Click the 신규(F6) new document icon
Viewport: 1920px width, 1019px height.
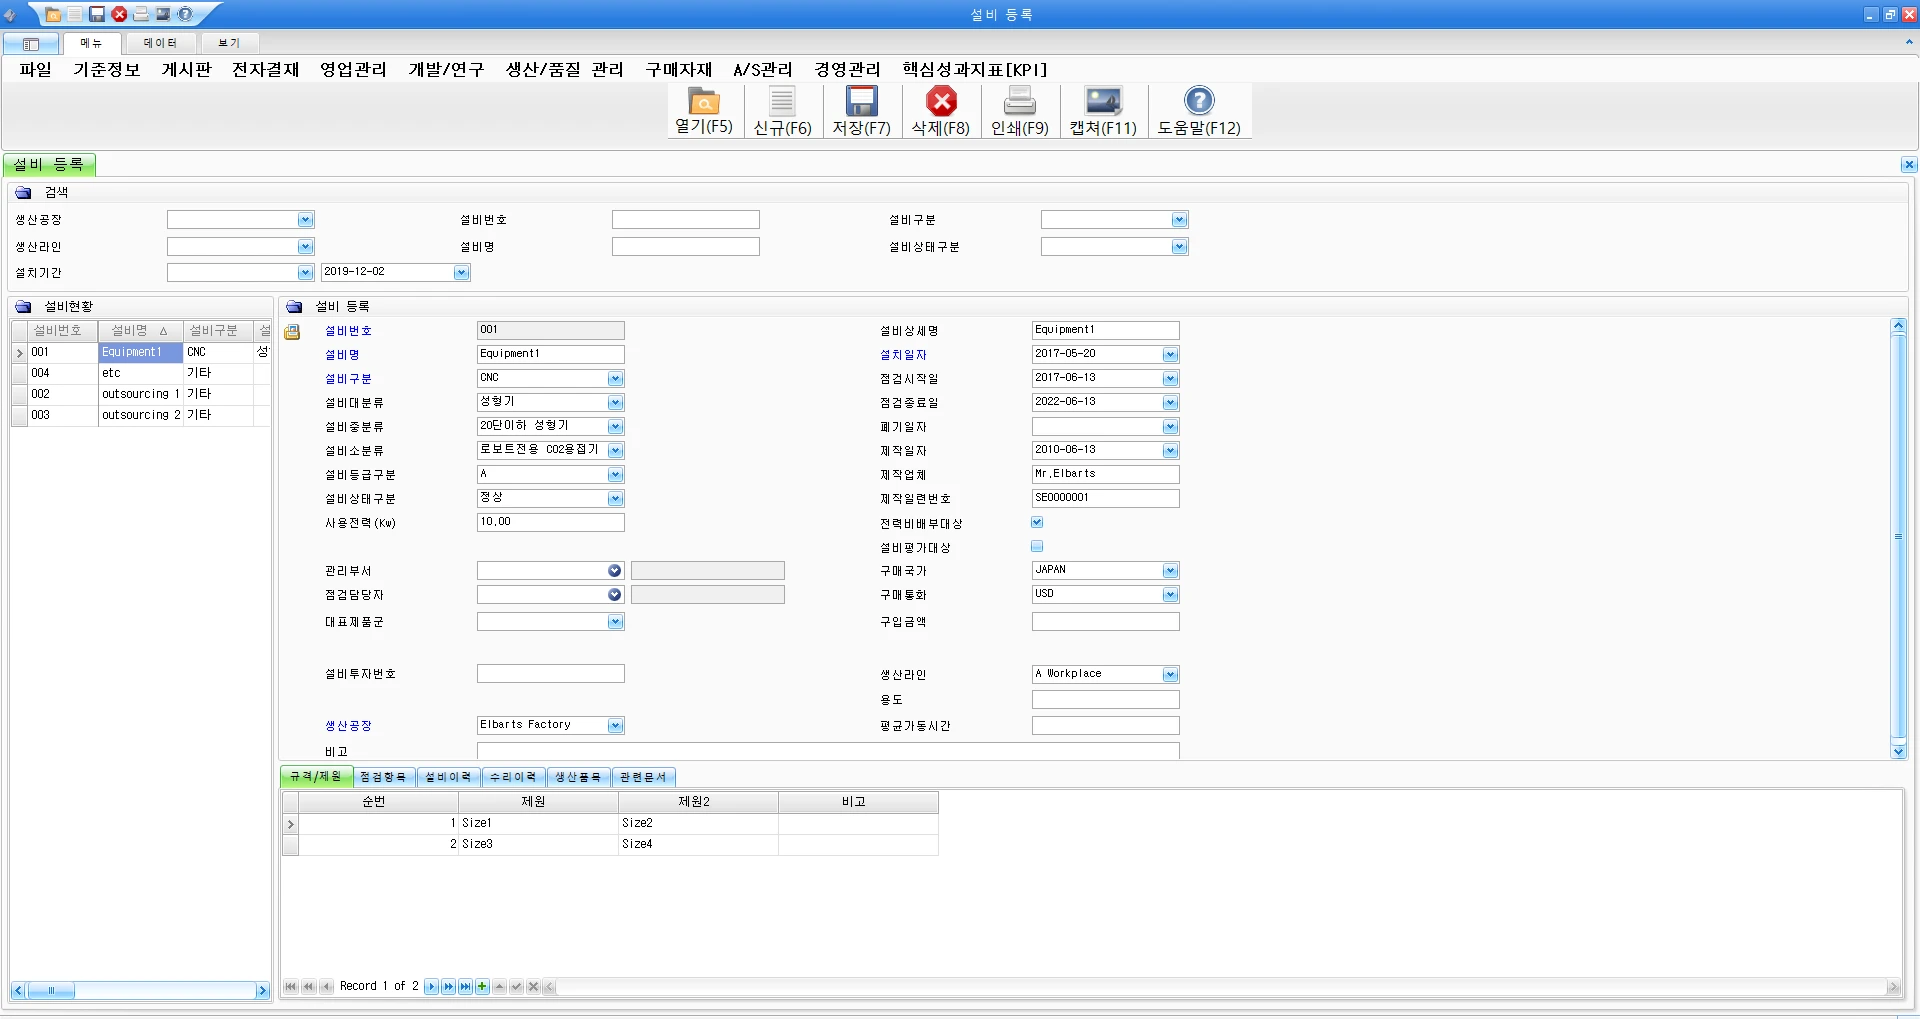[782, 102]
